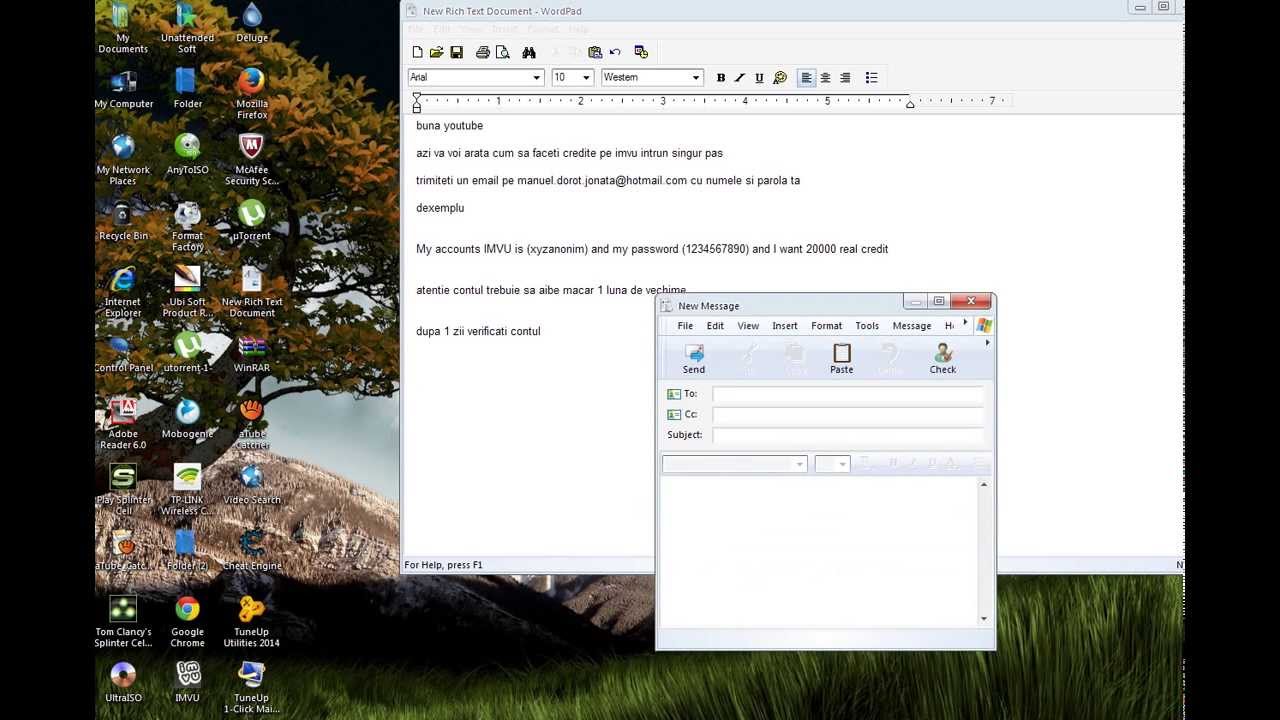Click the text 'dexemplu' in WordPad
The image size is (1280, 720).
click(x=440, y=208)
